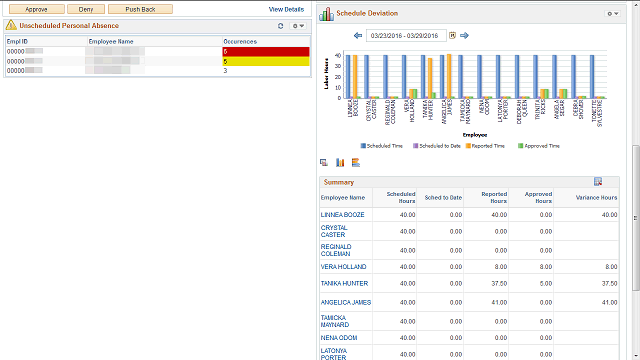Image resolution: width=640 pixels, height=360 pixels.
Task: Go to next week with right arrow
Action: click(x=464, y=36)
